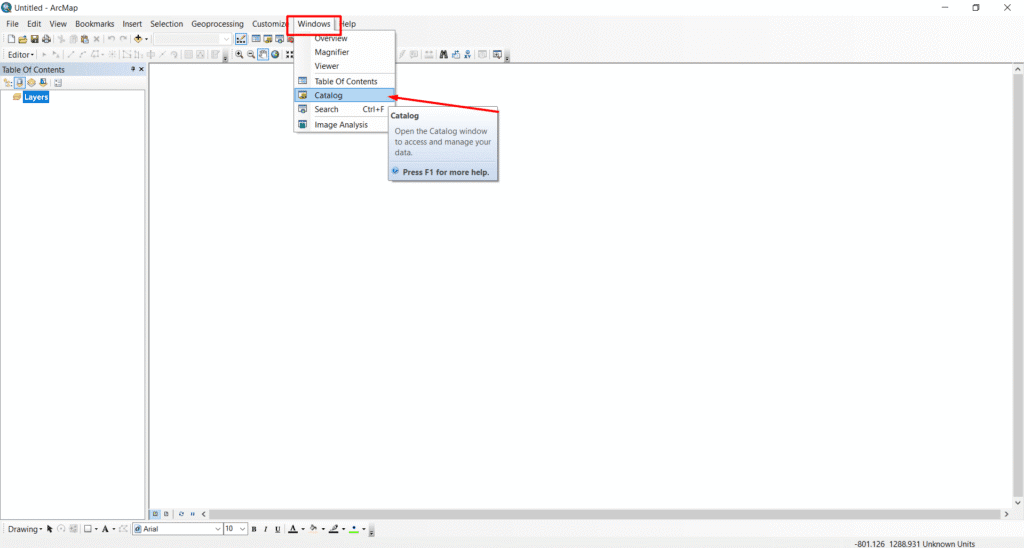Open the Selection menu
1024x548 pixels.
167,24
